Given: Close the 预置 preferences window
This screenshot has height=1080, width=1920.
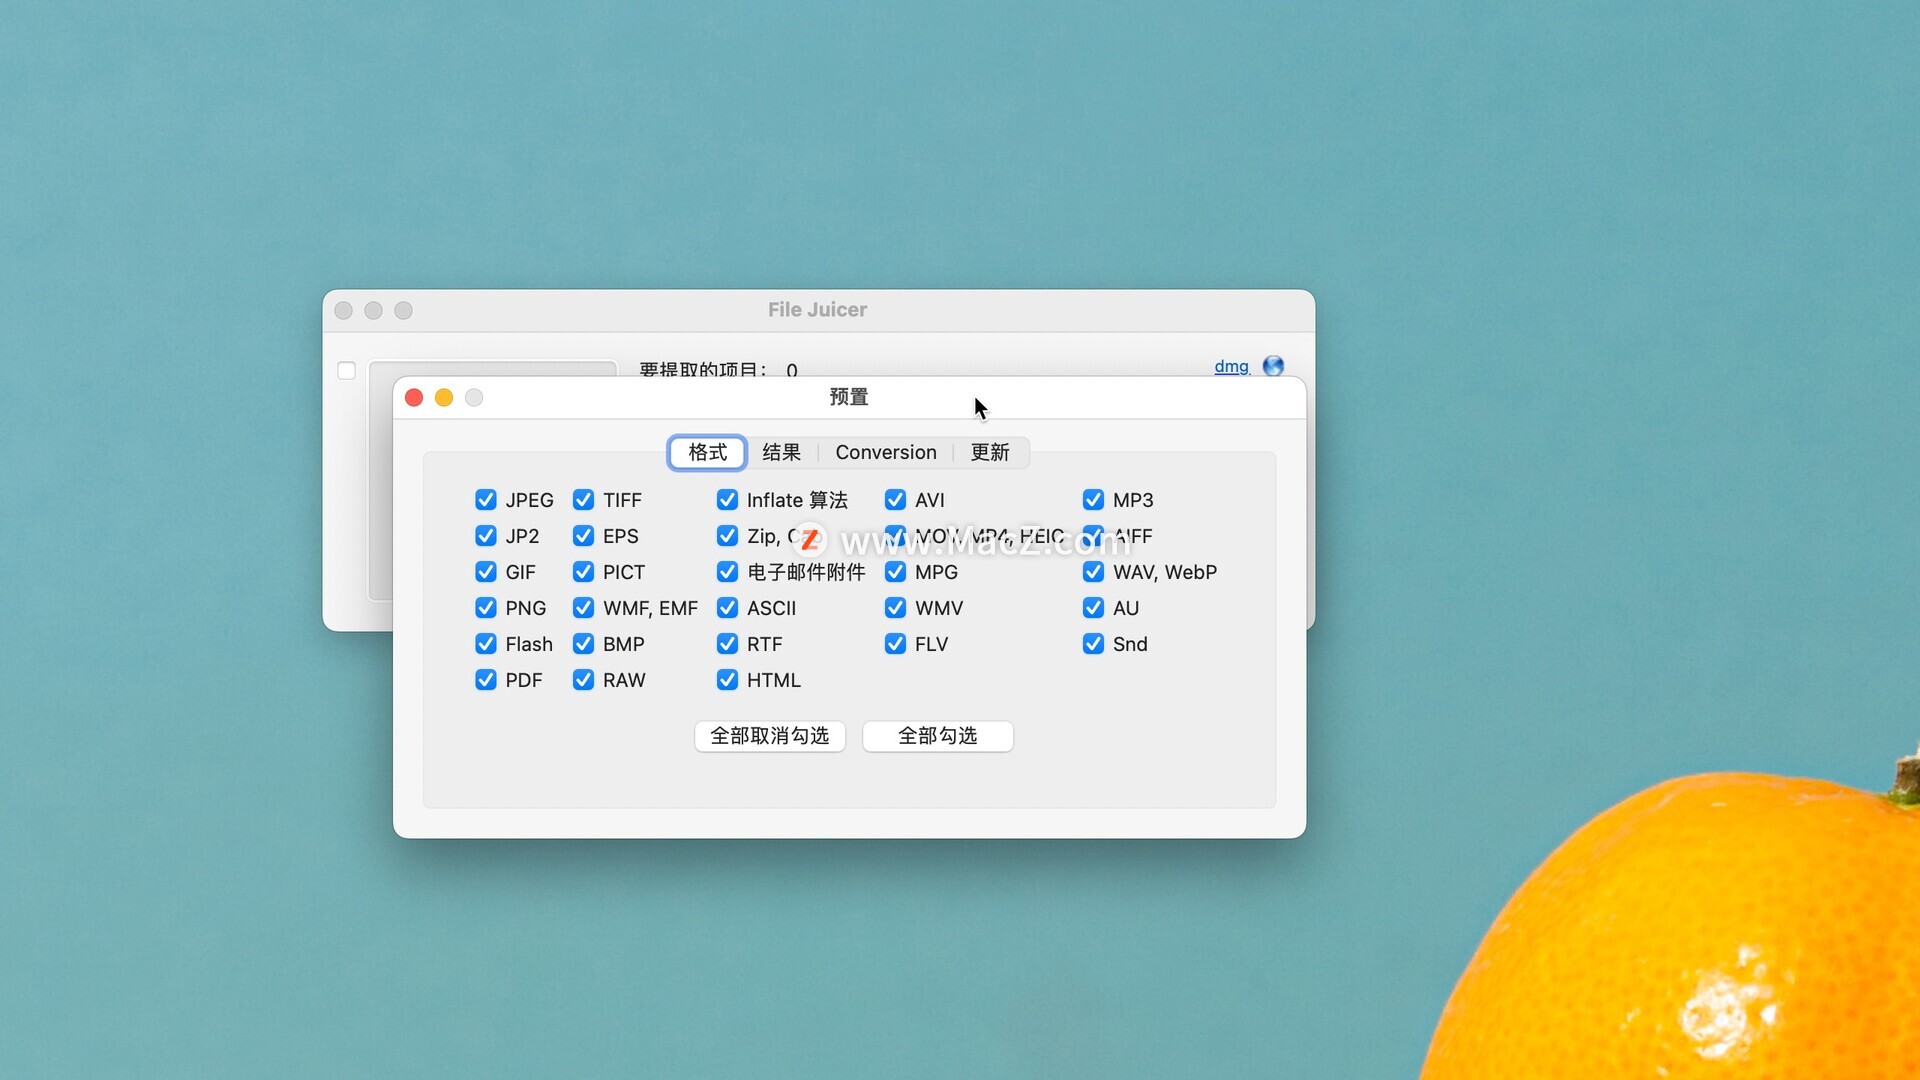Looking at the screenshot, I should click(x=414, y=398).
